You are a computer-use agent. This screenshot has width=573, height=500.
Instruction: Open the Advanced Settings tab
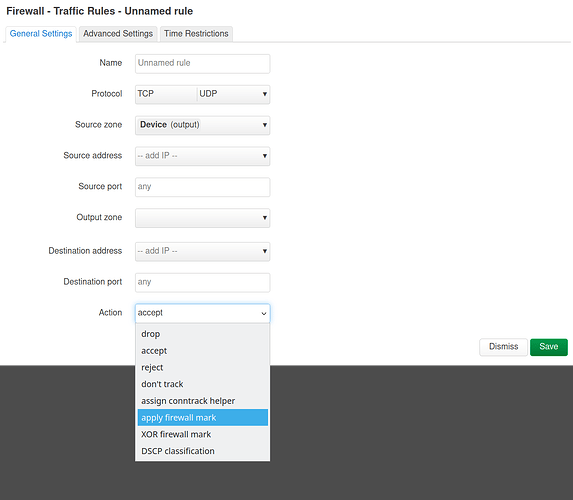118,34
